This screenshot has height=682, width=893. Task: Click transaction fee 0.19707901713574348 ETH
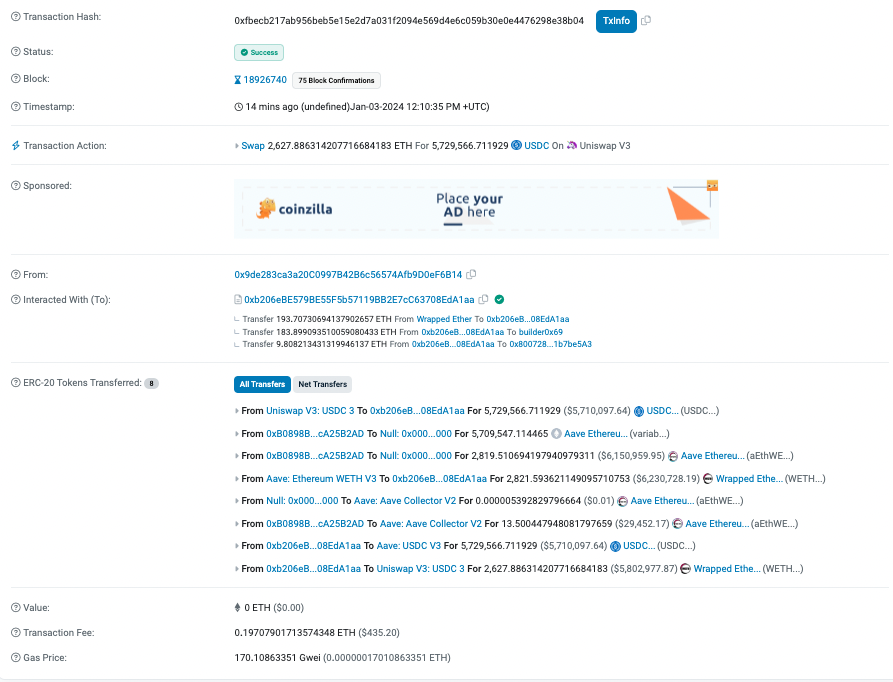coord(295,633)
